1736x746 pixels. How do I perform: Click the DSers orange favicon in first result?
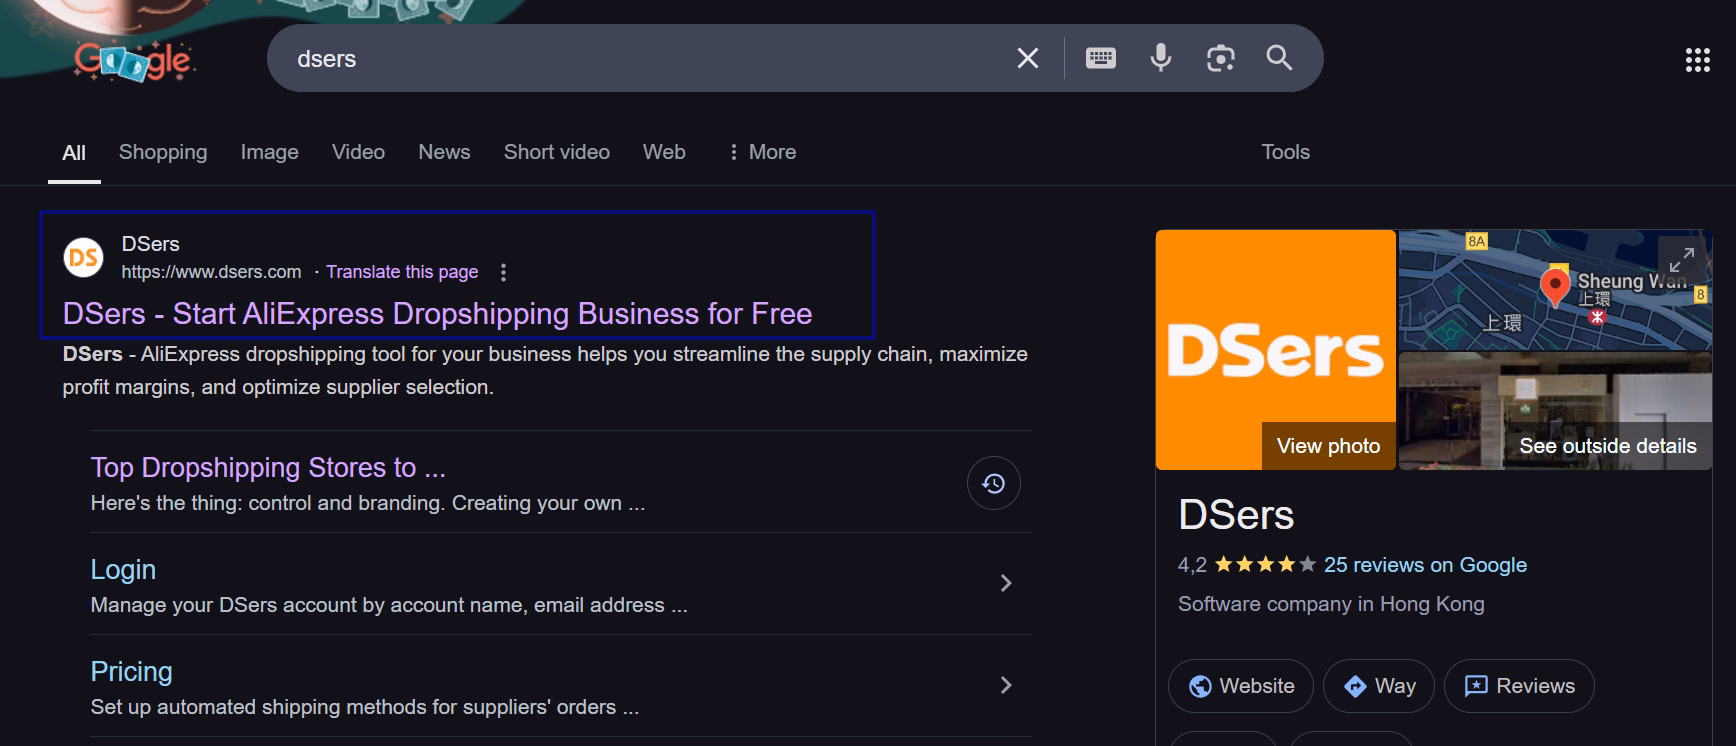(x=84, y=257)
